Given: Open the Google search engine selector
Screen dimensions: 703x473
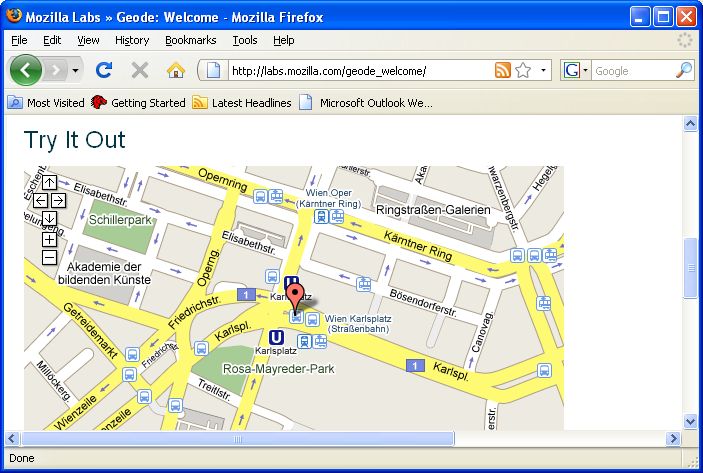Looking at the screenshot, I should [x=575, y=70].
